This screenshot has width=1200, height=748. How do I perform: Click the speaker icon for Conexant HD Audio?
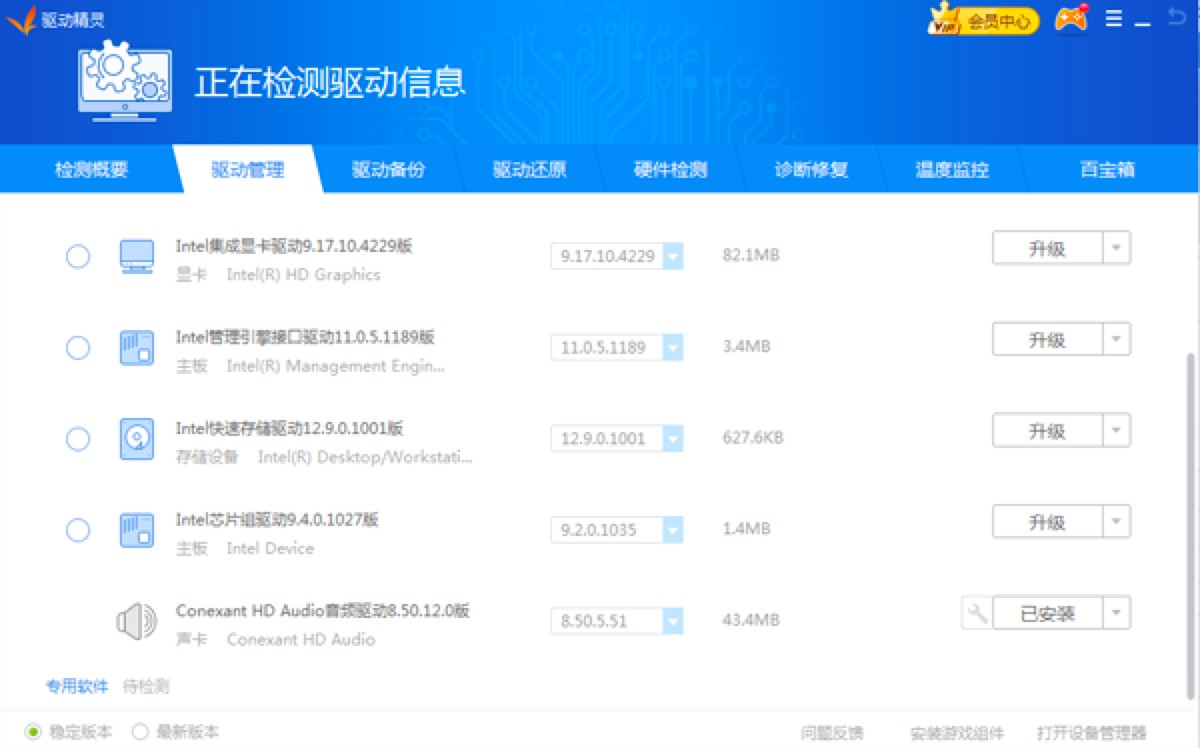tap(137, 620)
